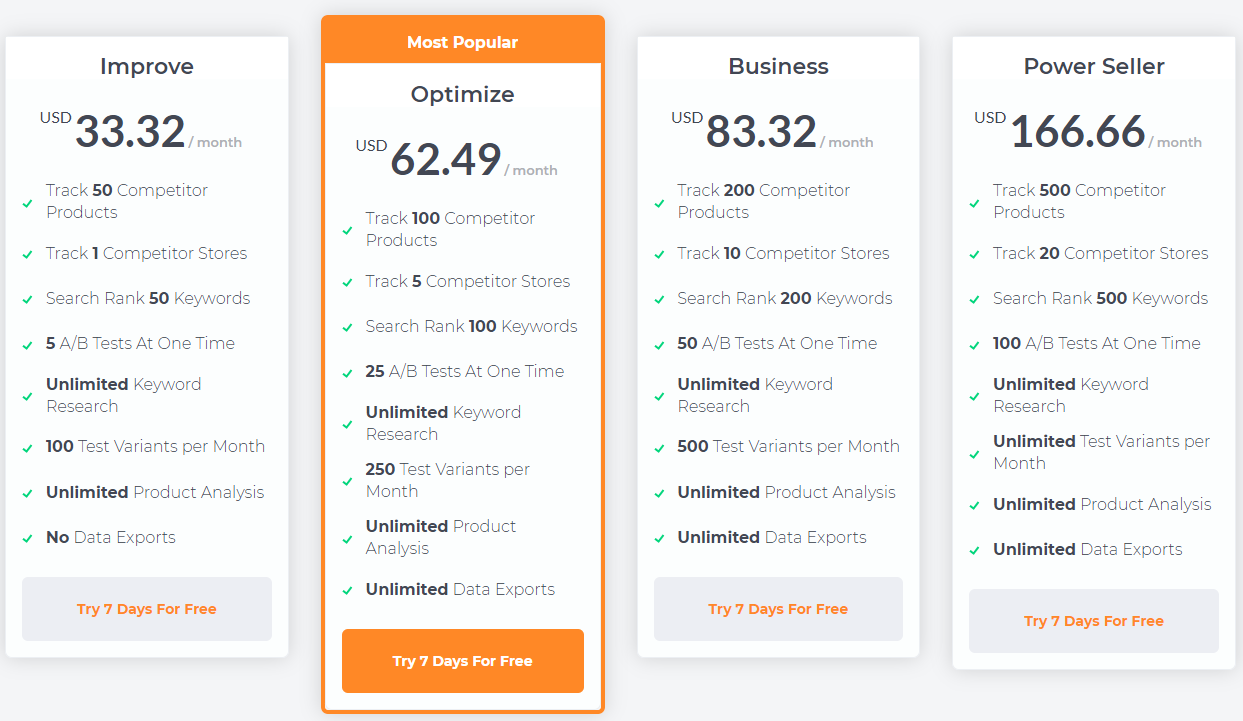1243x721 pixels.
Task: Click the green check next to "Unlimited Test Variants per Month"
Action: tap(974, 452)
